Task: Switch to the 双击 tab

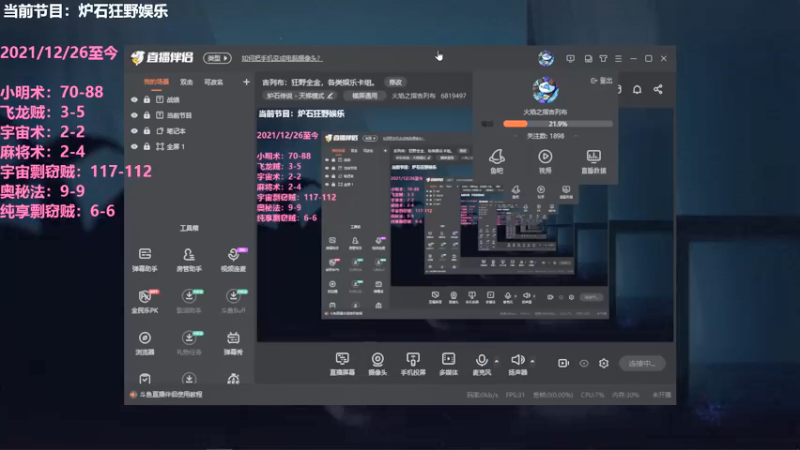Action: [186, 82]
